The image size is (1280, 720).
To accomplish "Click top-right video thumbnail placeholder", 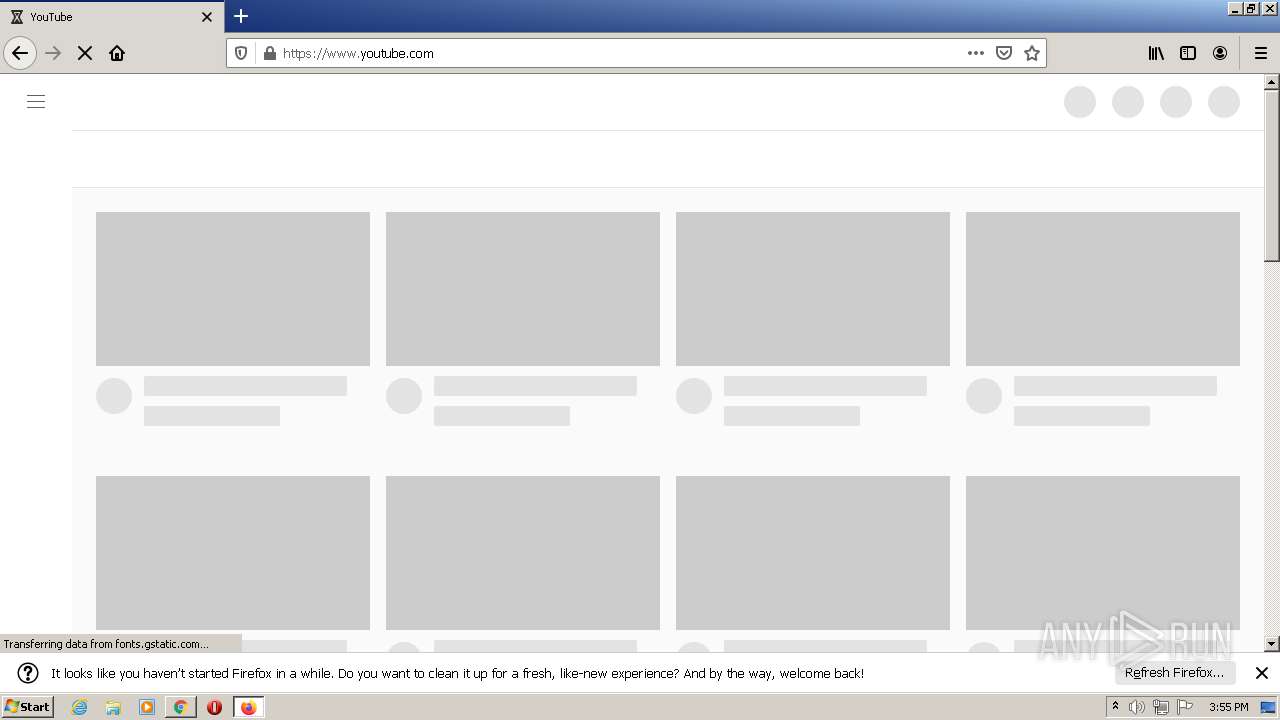I will click(x=1103, y=289).
